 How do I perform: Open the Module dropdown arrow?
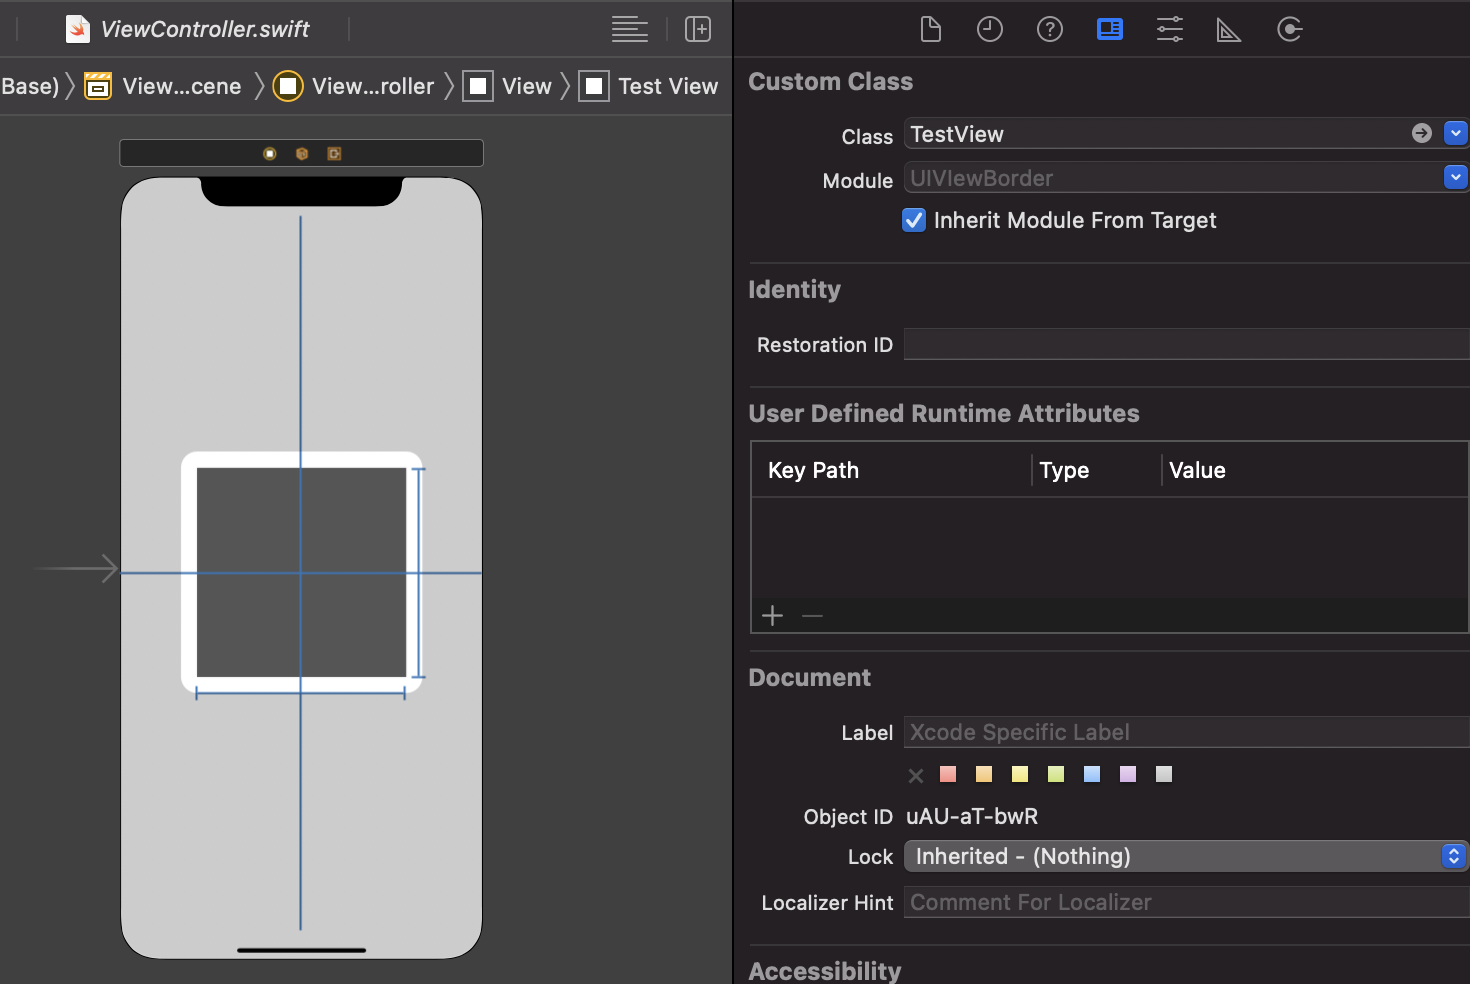point(1456,177)
